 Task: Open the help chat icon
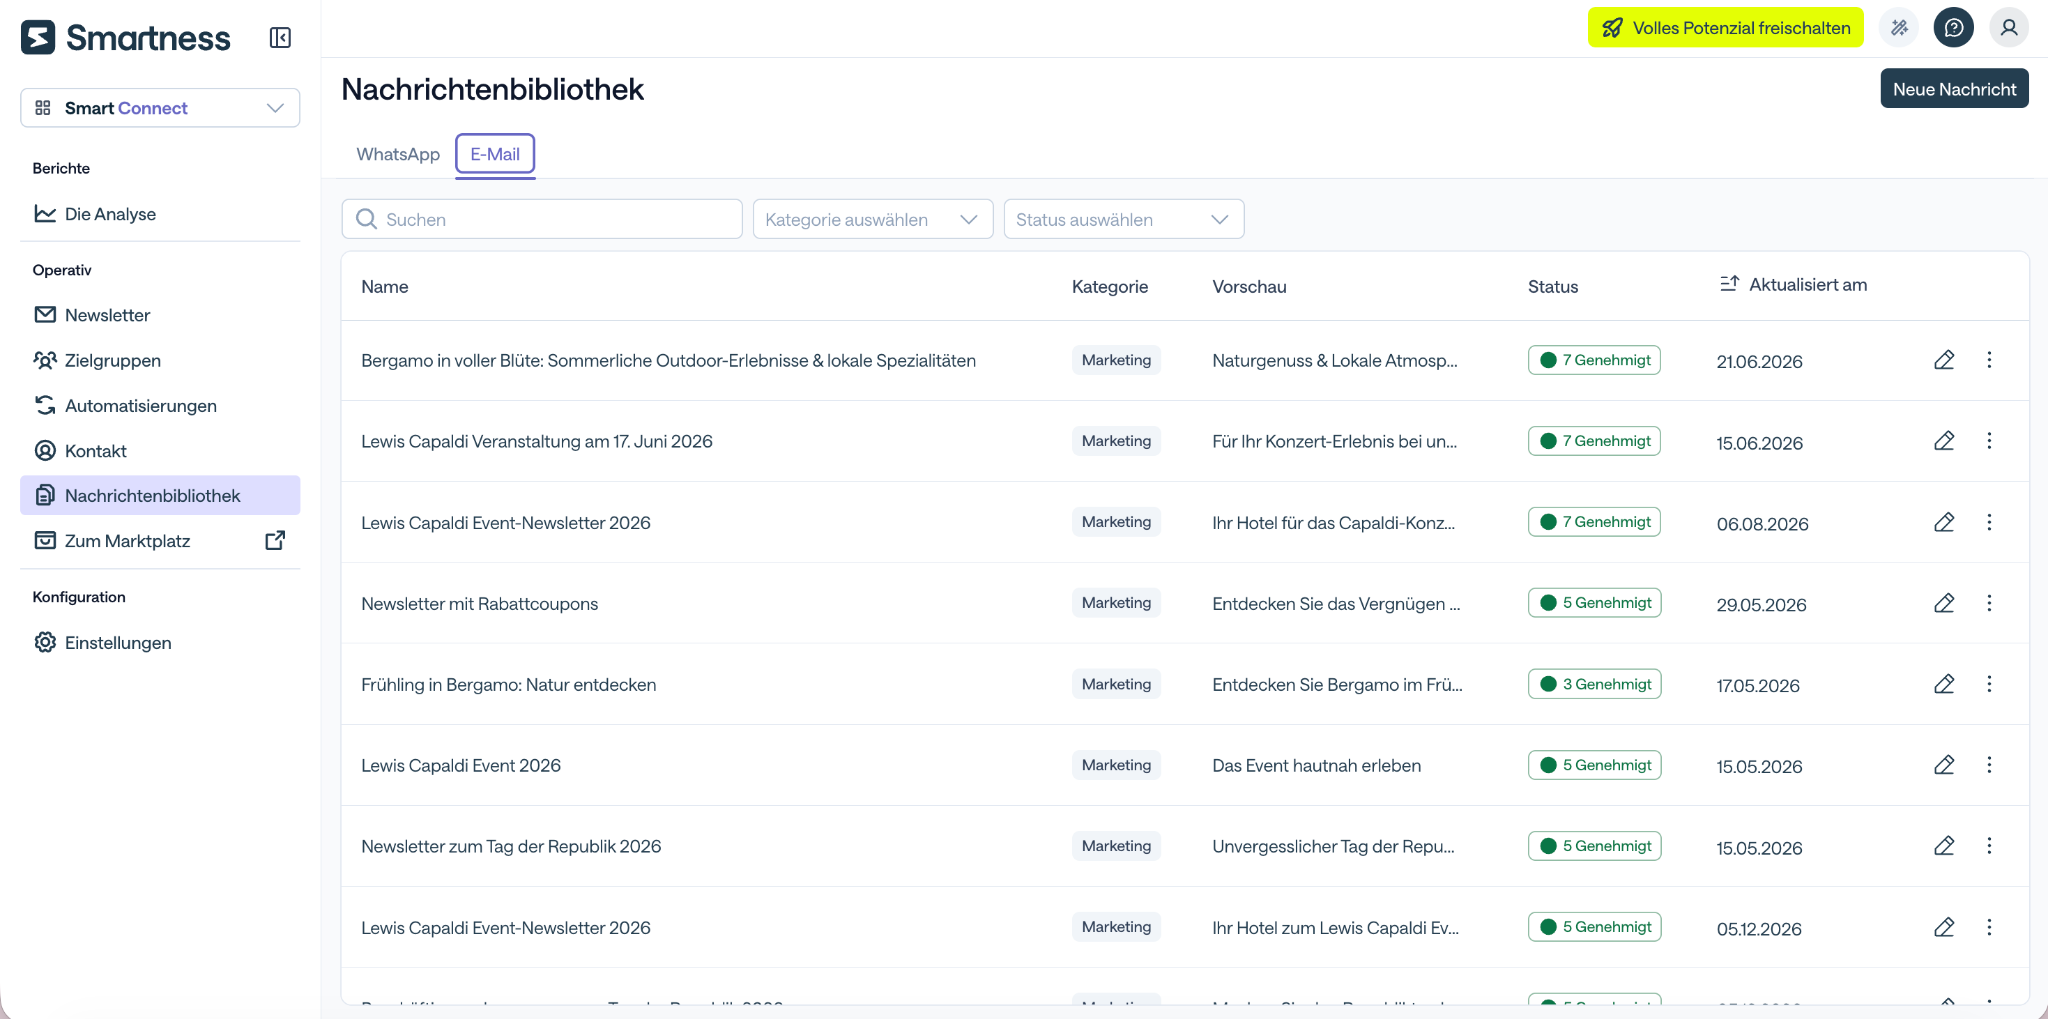(x=1953, y=28)
